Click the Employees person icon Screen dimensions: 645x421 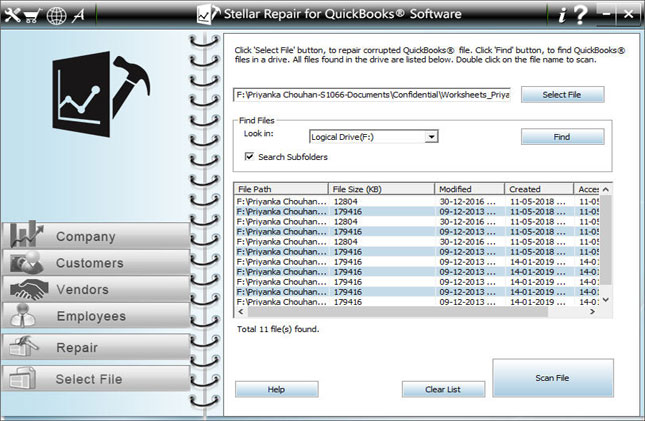(x=23, y=316)
